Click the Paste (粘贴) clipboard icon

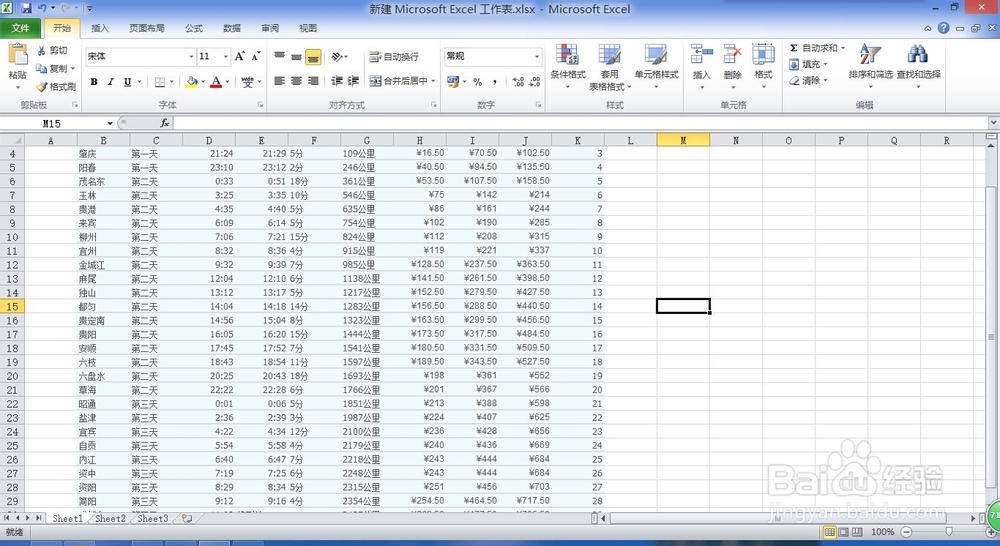[17, 56]
